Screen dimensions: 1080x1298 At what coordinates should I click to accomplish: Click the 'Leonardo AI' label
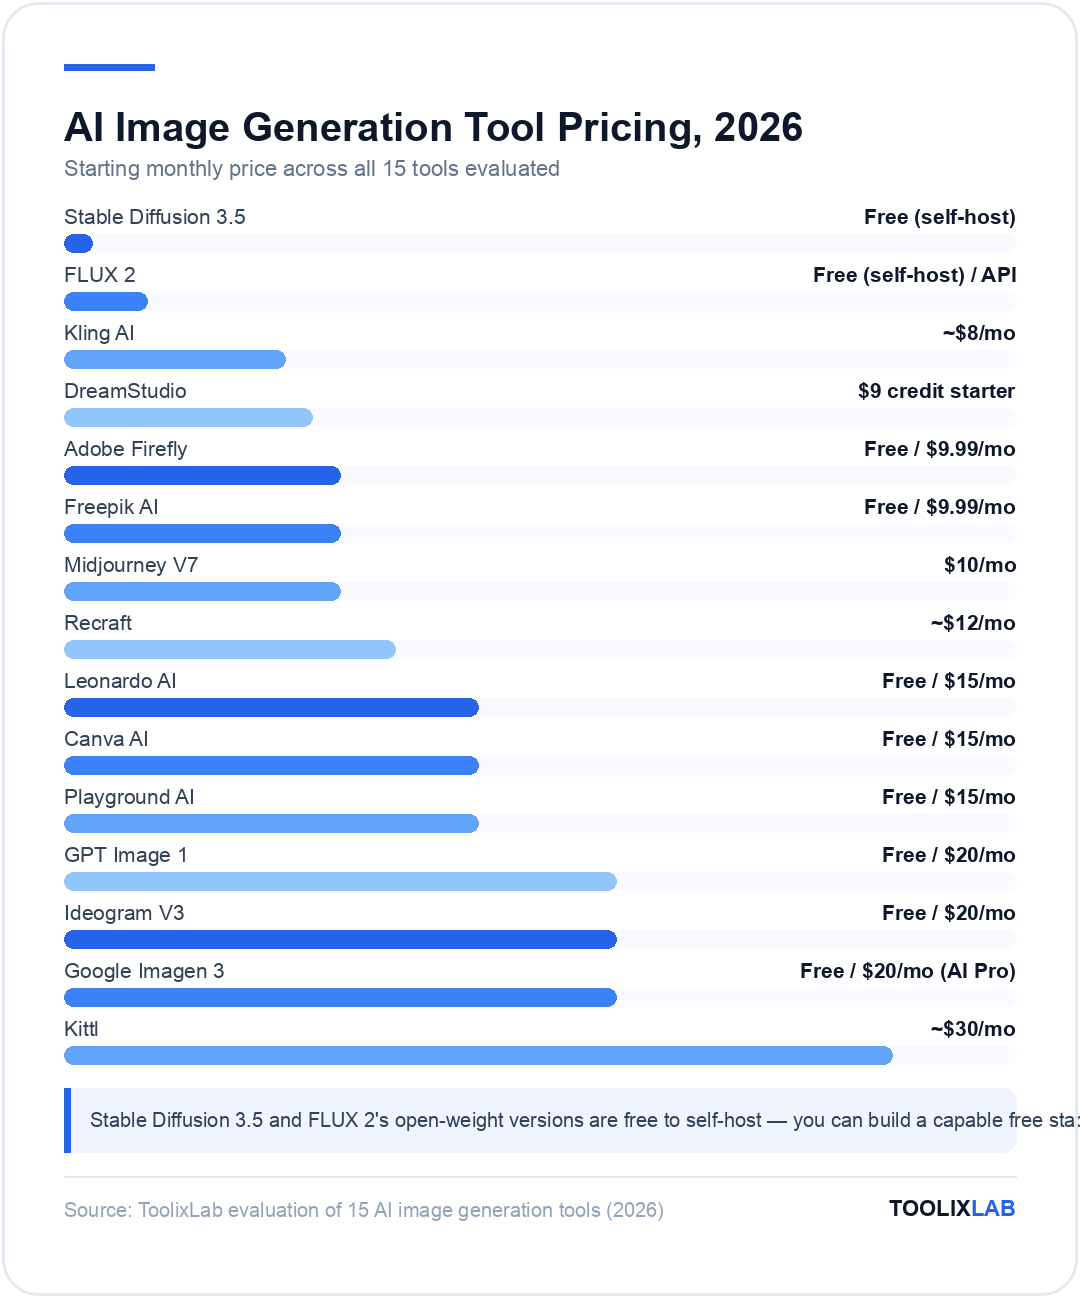120,681
